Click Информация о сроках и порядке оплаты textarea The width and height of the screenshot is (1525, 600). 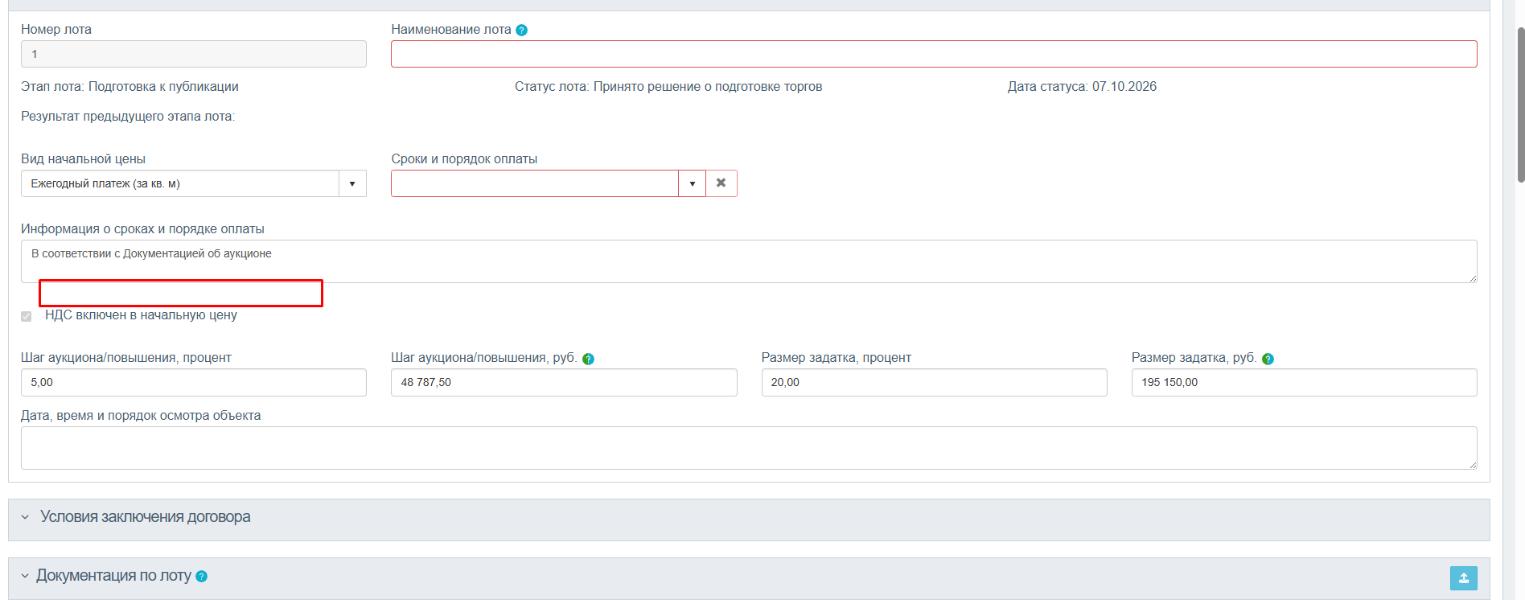(x=749, y=261)
